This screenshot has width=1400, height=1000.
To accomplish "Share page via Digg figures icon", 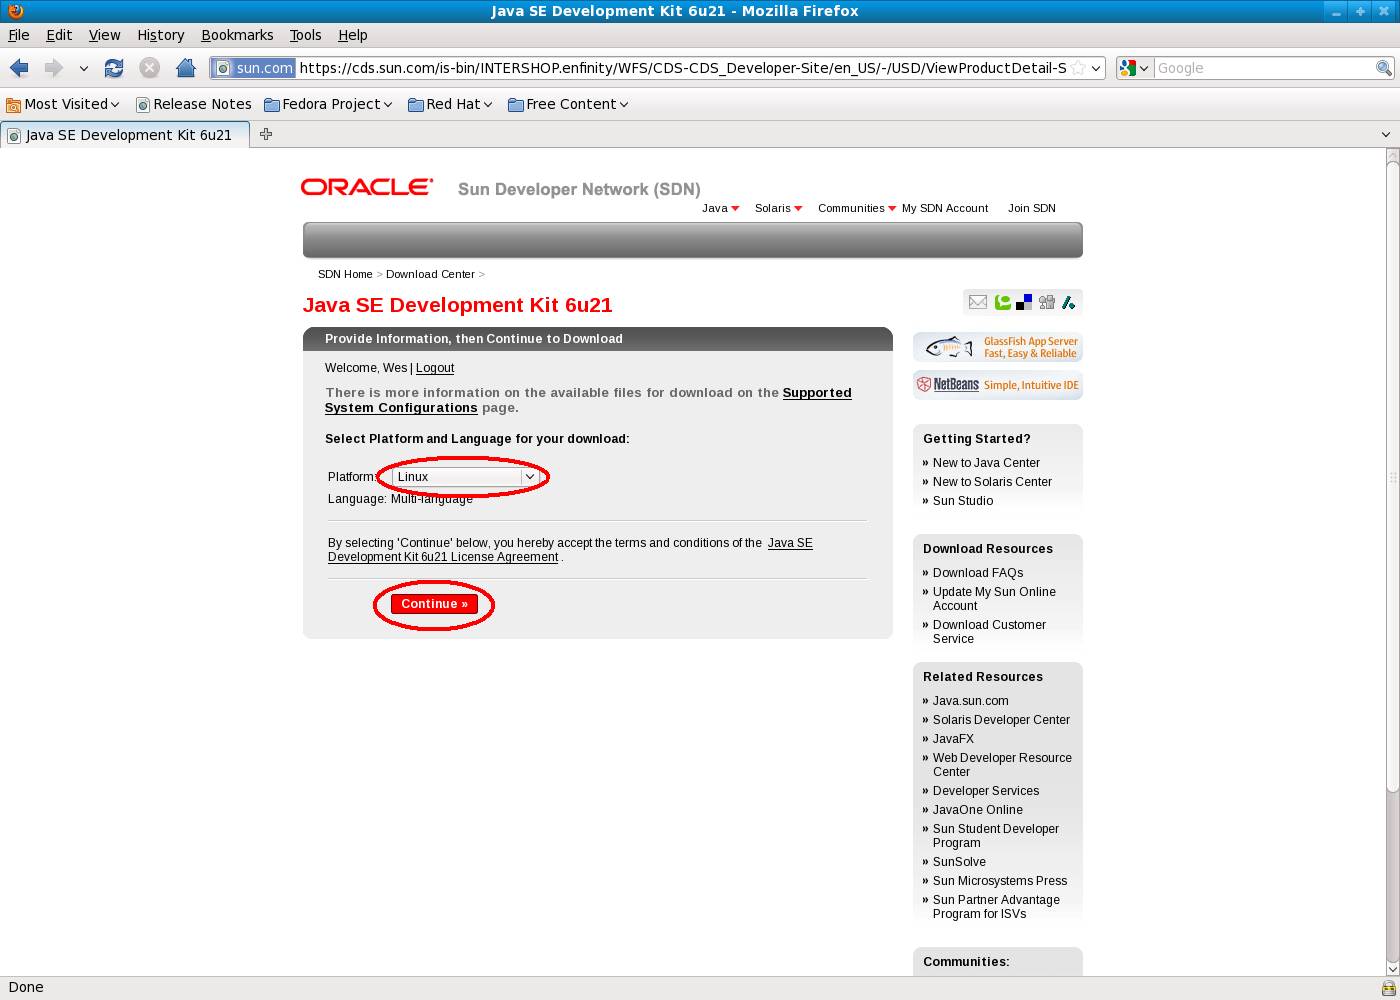I will (x=1047, y=302).
